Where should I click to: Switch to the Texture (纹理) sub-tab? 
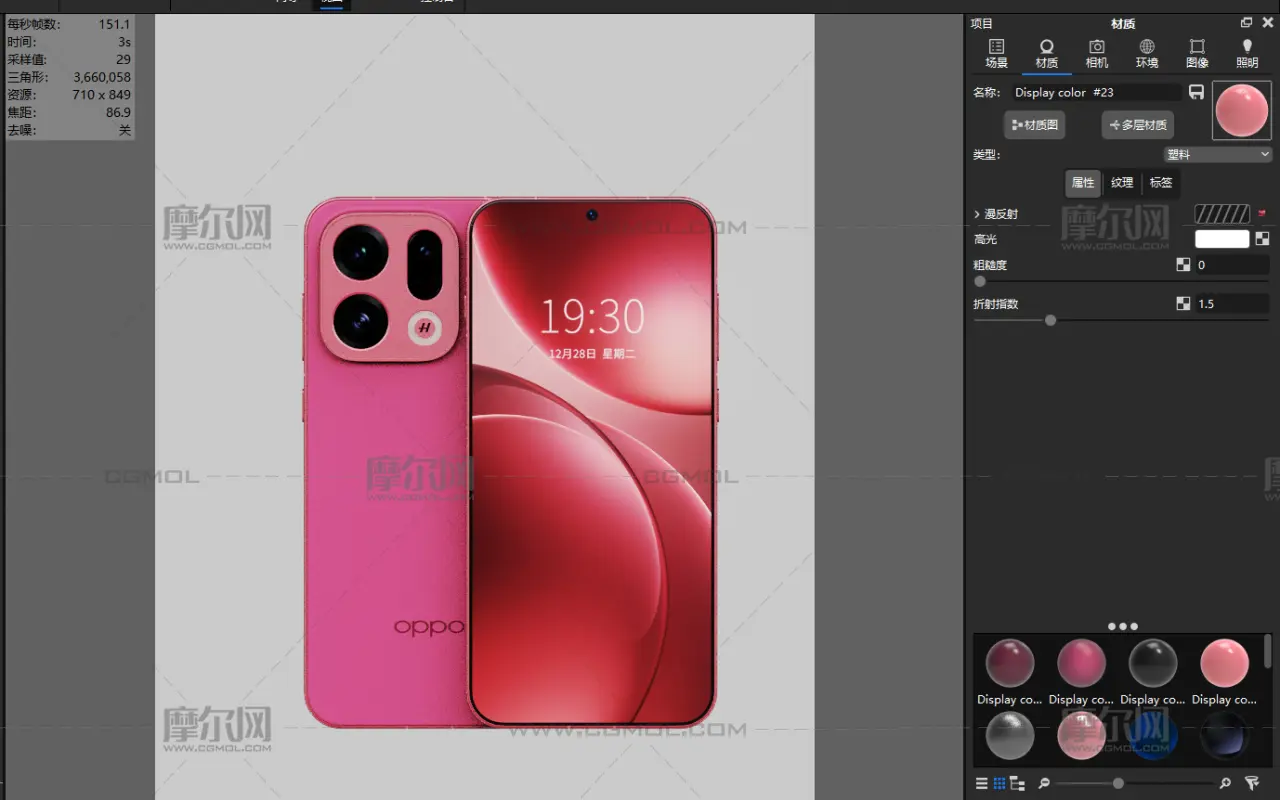coord(1122,183)
